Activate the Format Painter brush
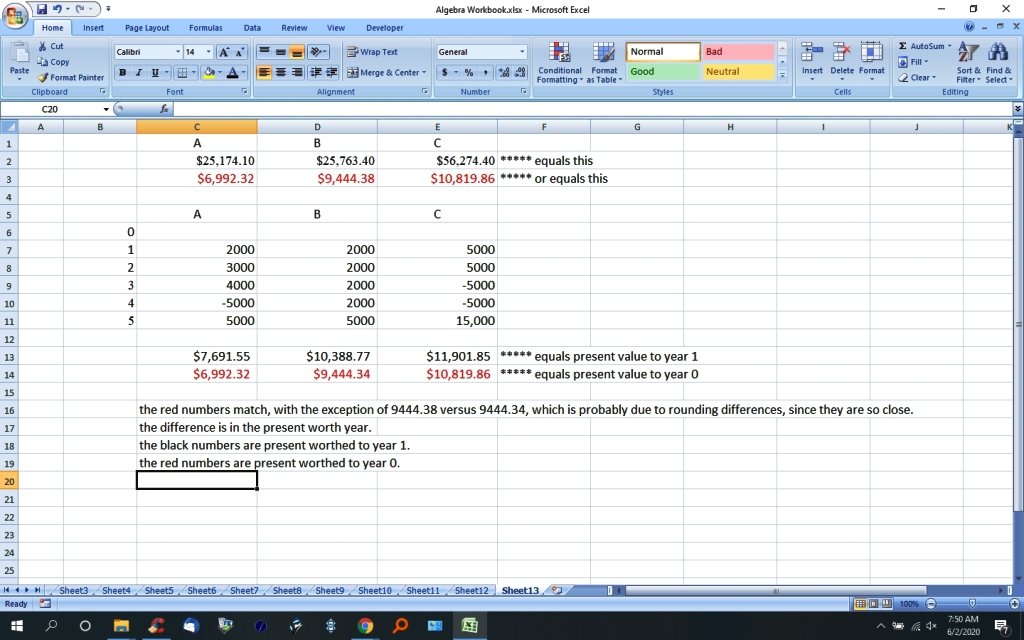1024x640 pixels. pos(71,77)
